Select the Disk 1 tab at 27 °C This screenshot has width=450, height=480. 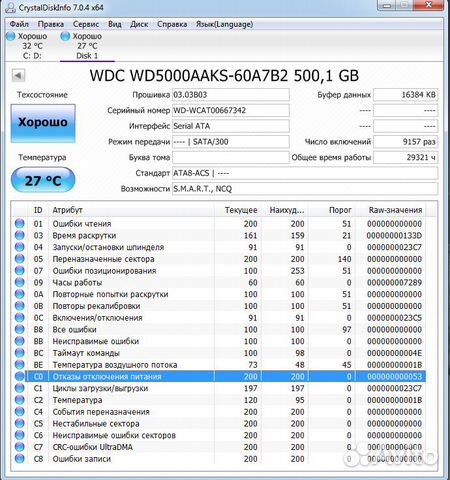pos(87,46)
